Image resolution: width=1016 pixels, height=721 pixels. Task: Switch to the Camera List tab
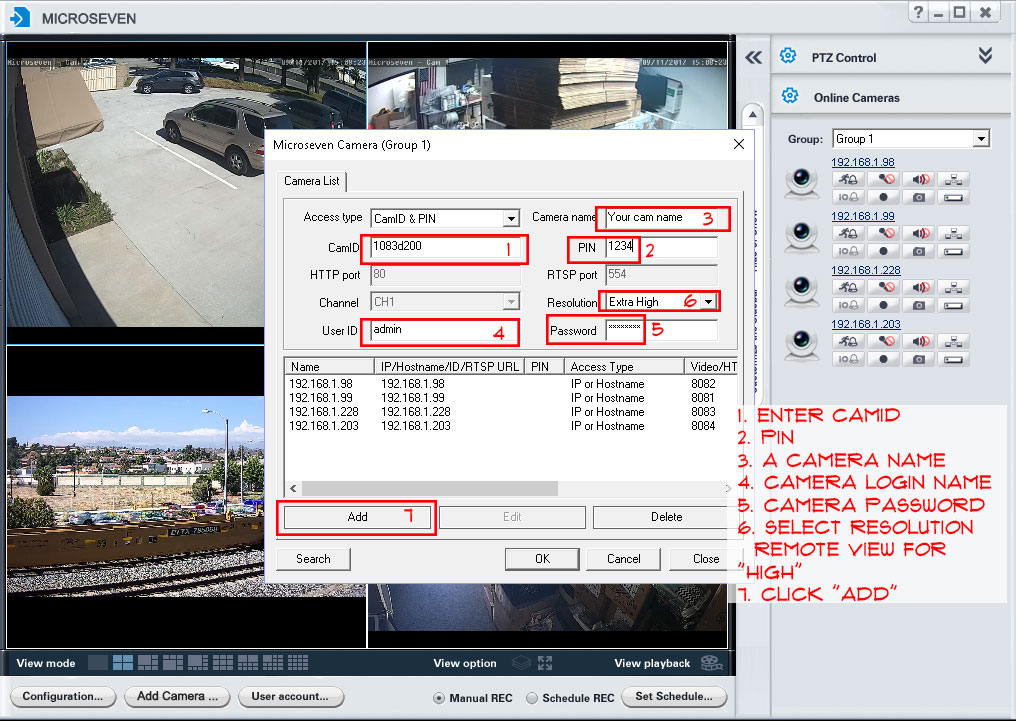point(312,181)
